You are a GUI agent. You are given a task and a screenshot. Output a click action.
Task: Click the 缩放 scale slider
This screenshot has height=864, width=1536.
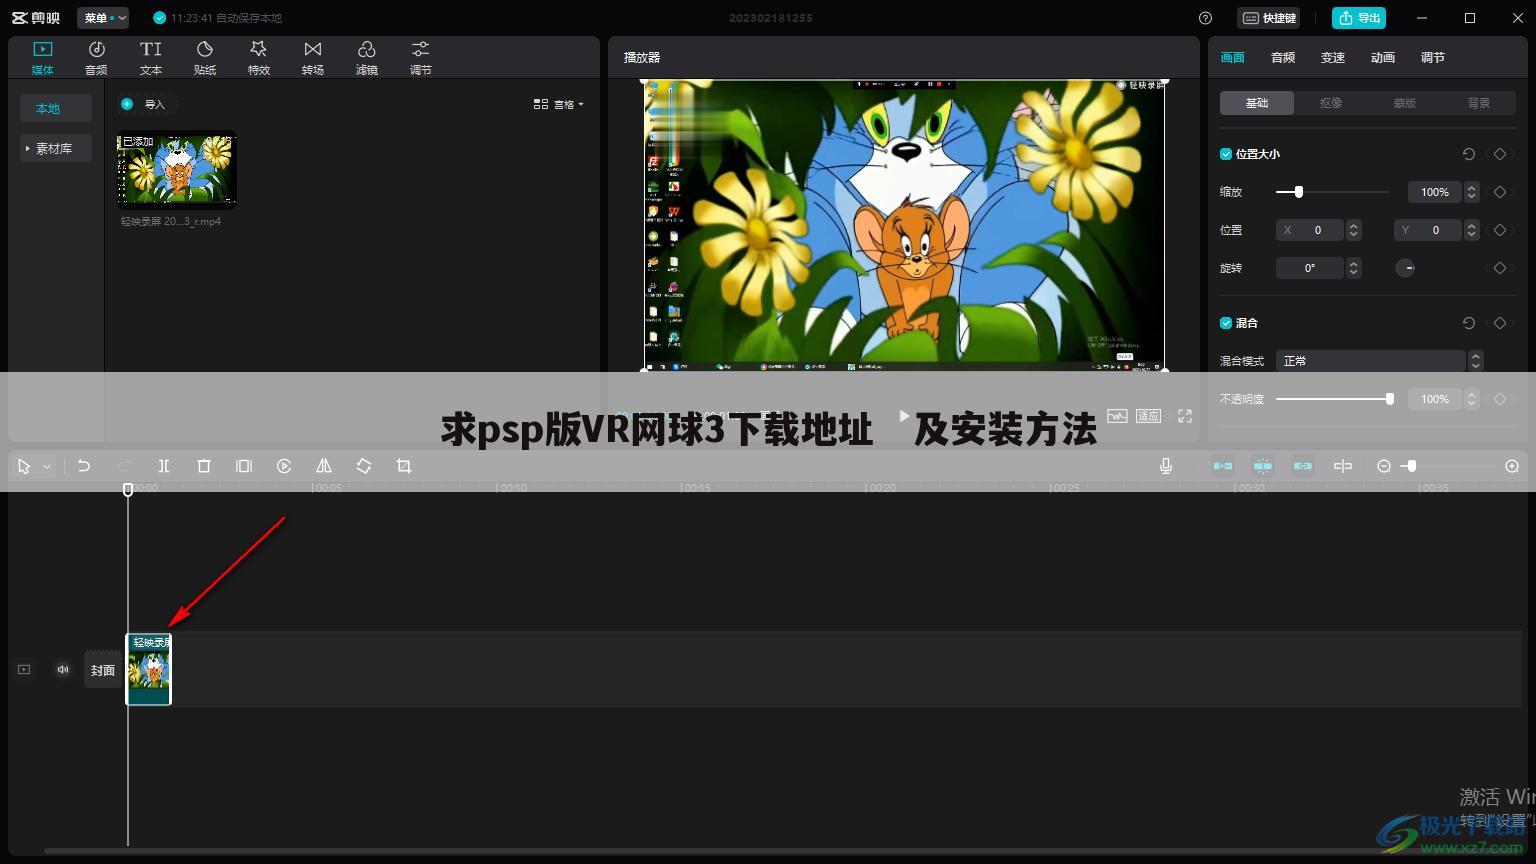point(1332,192)
